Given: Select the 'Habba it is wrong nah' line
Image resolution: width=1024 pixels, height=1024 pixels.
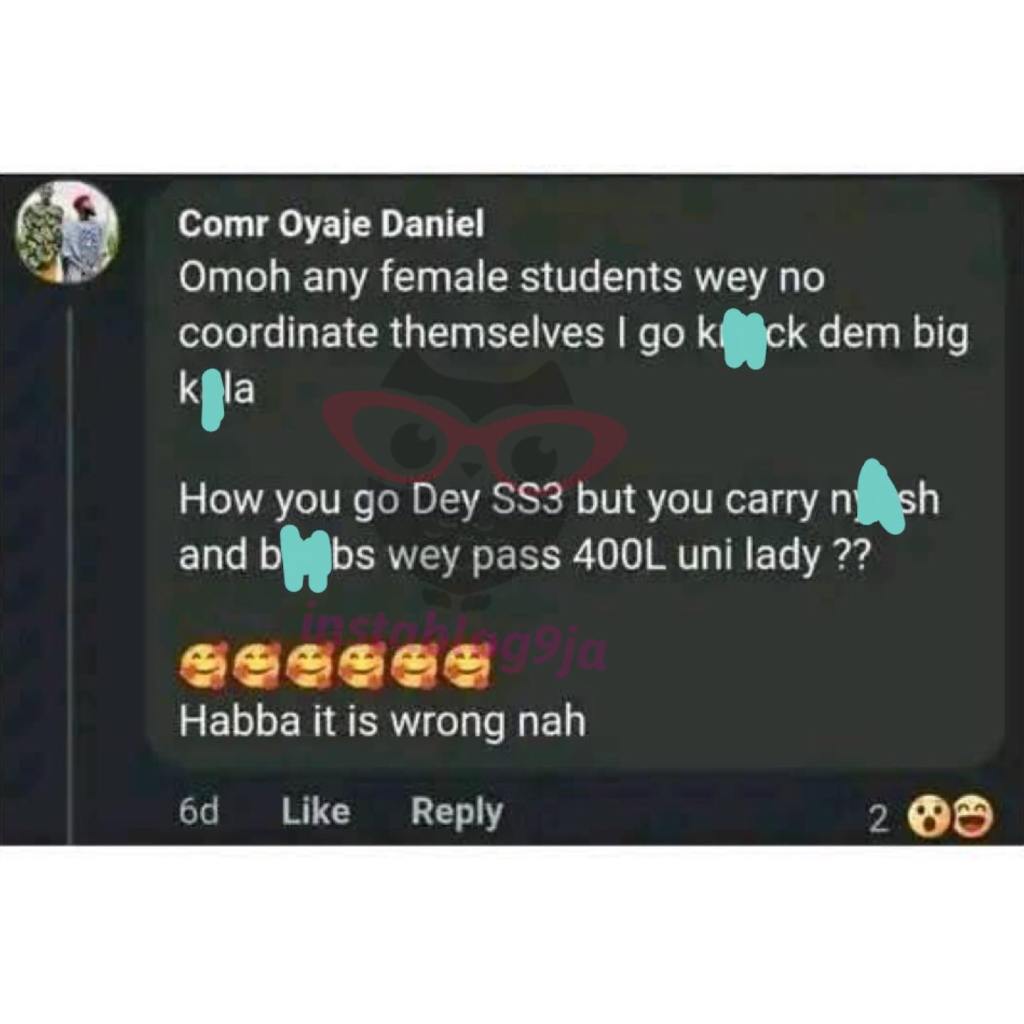Looking at the screenshot, I should pyautogui.click(x=383, y=722).
